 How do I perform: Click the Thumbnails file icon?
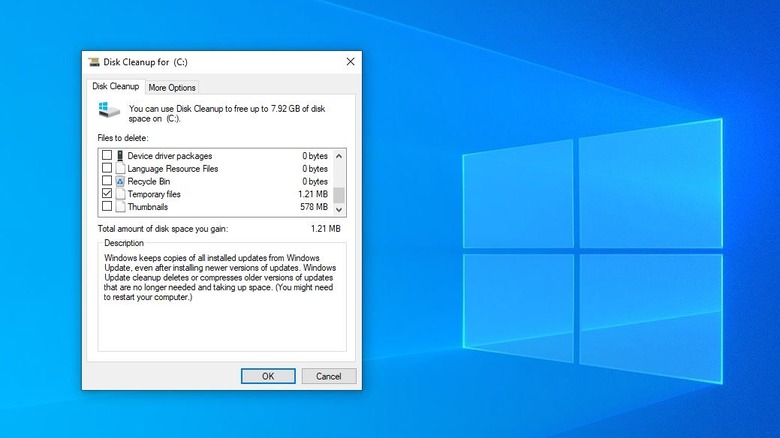120,207
